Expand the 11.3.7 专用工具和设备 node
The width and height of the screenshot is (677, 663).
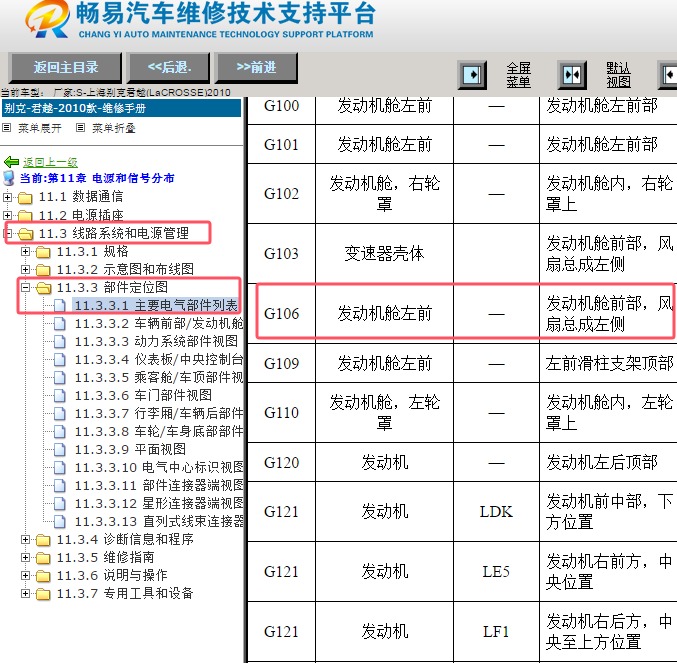coord(25,594)
